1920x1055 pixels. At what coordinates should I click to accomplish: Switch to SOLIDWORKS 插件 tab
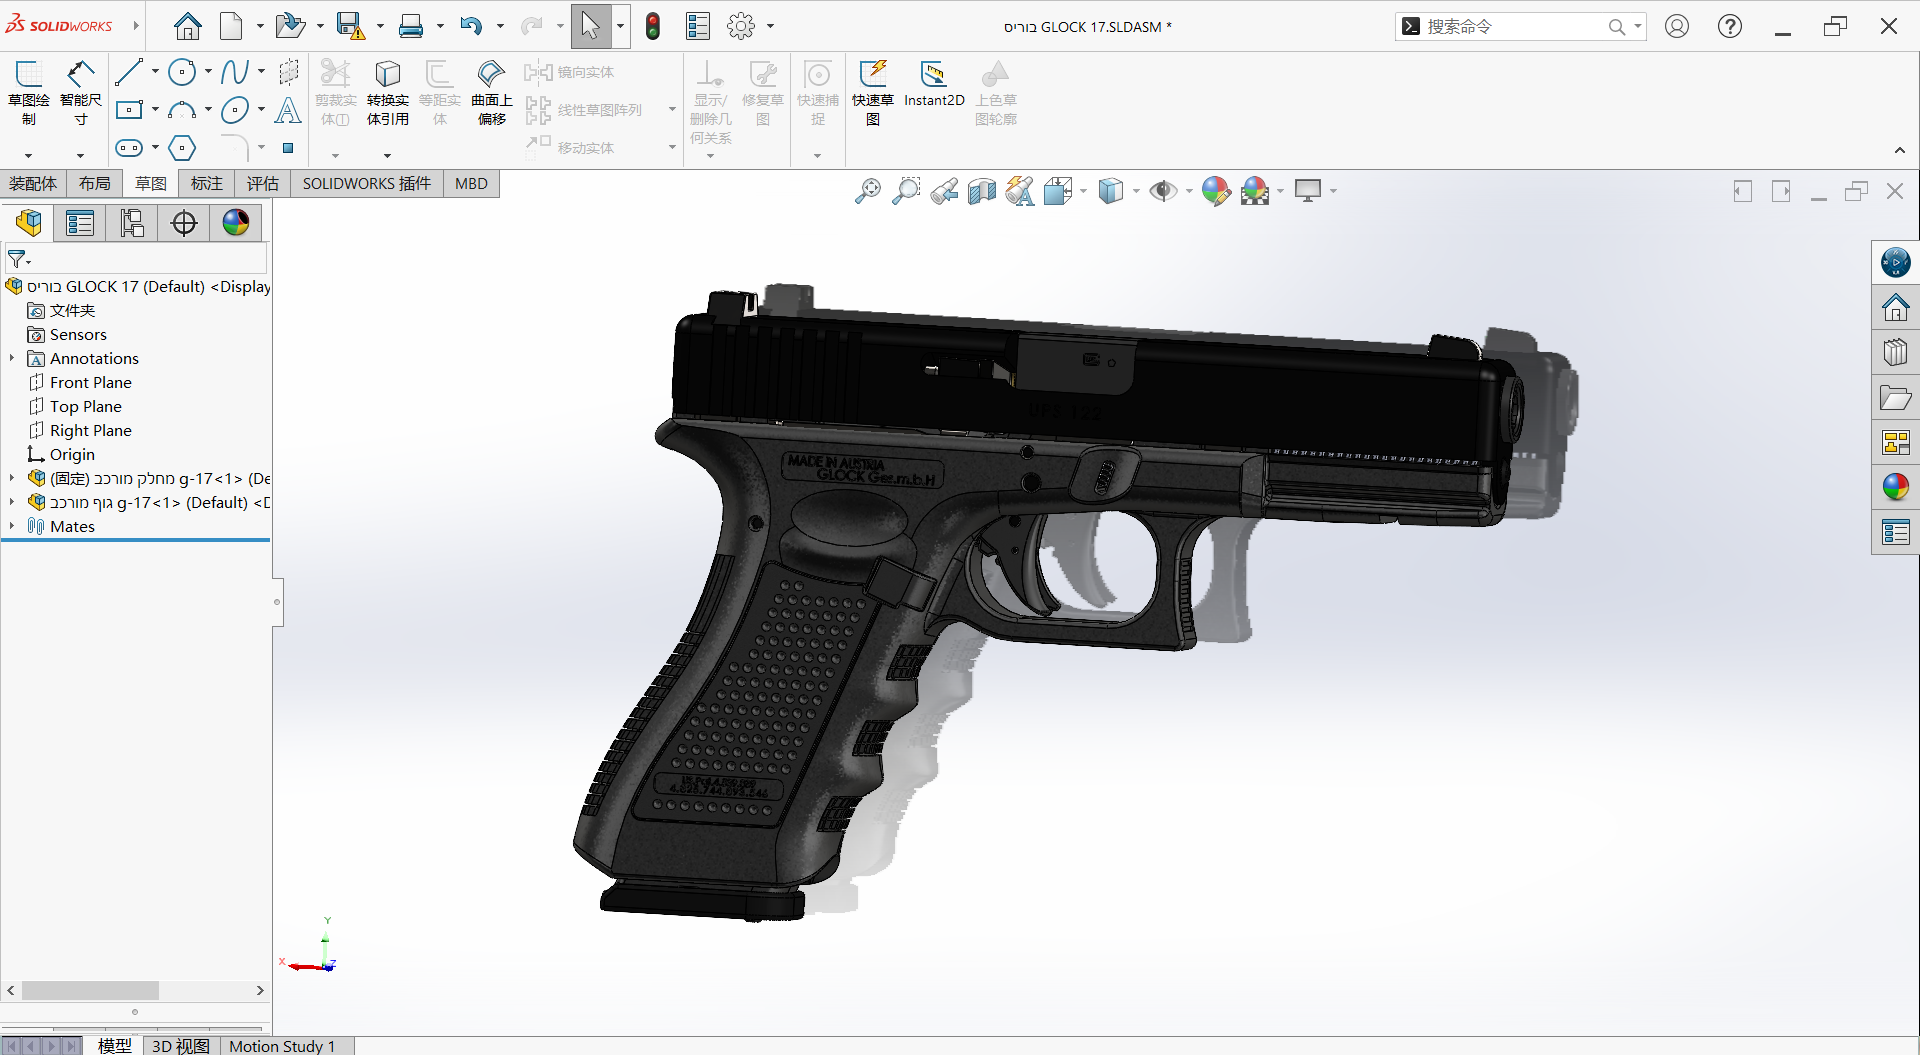pos(367,183)
